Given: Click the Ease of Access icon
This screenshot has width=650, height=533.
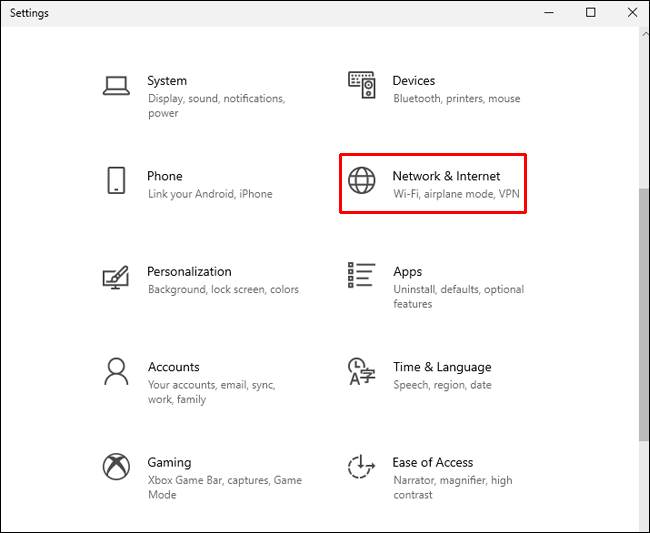Looking at the screenshot, I should pos(361,467).
